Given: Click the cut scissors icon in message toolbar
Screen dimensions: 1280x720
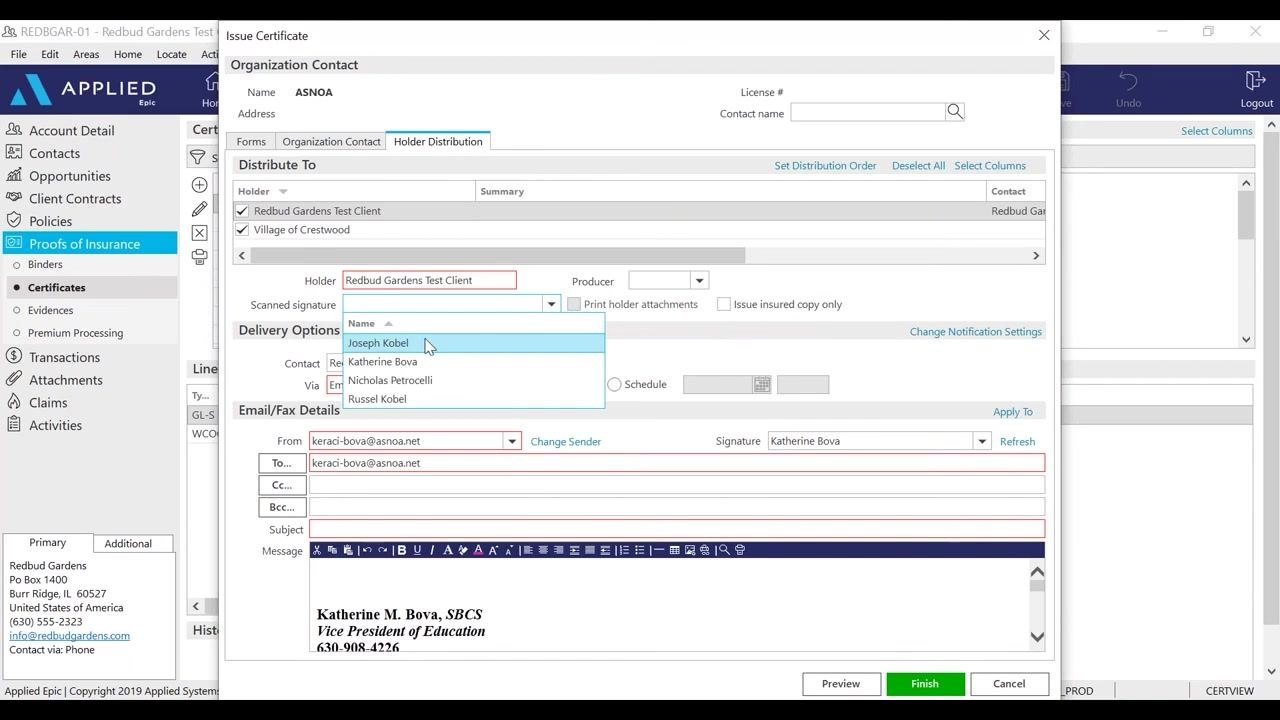Looking at the screenshot, I should 317,550.
